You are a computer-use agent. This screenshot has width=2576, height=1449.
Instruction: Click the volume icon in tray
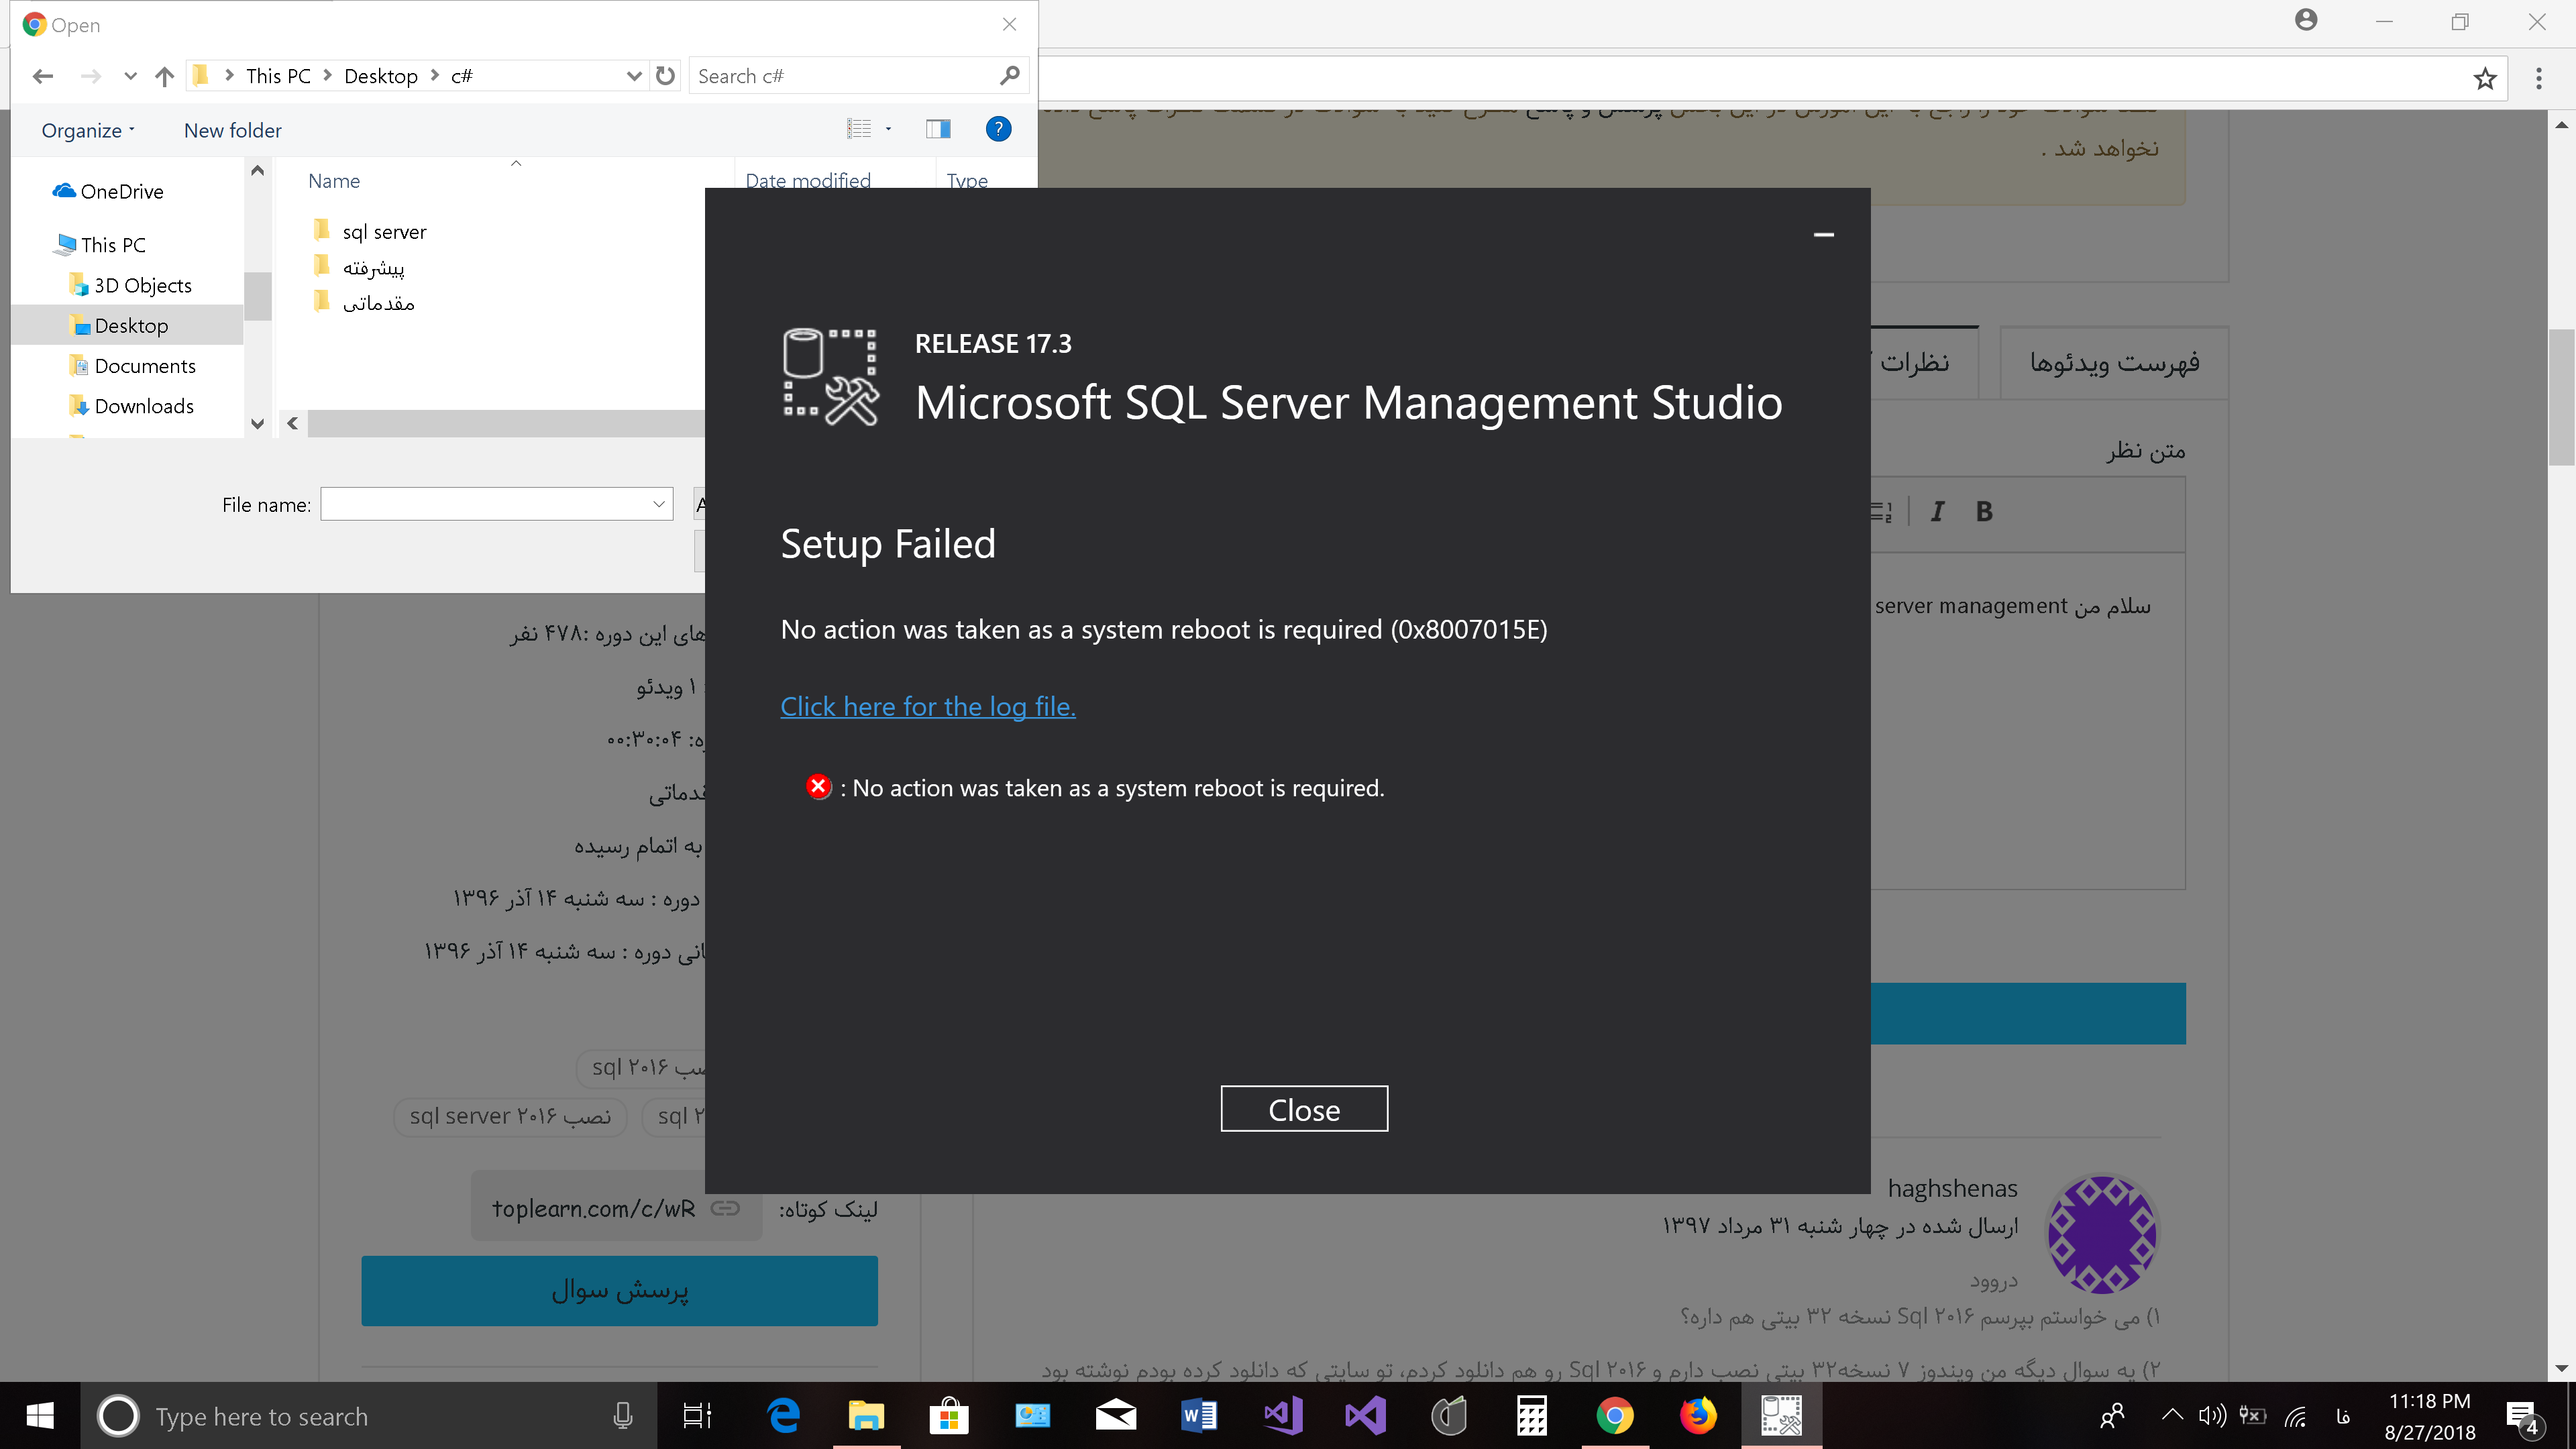2211,1415
